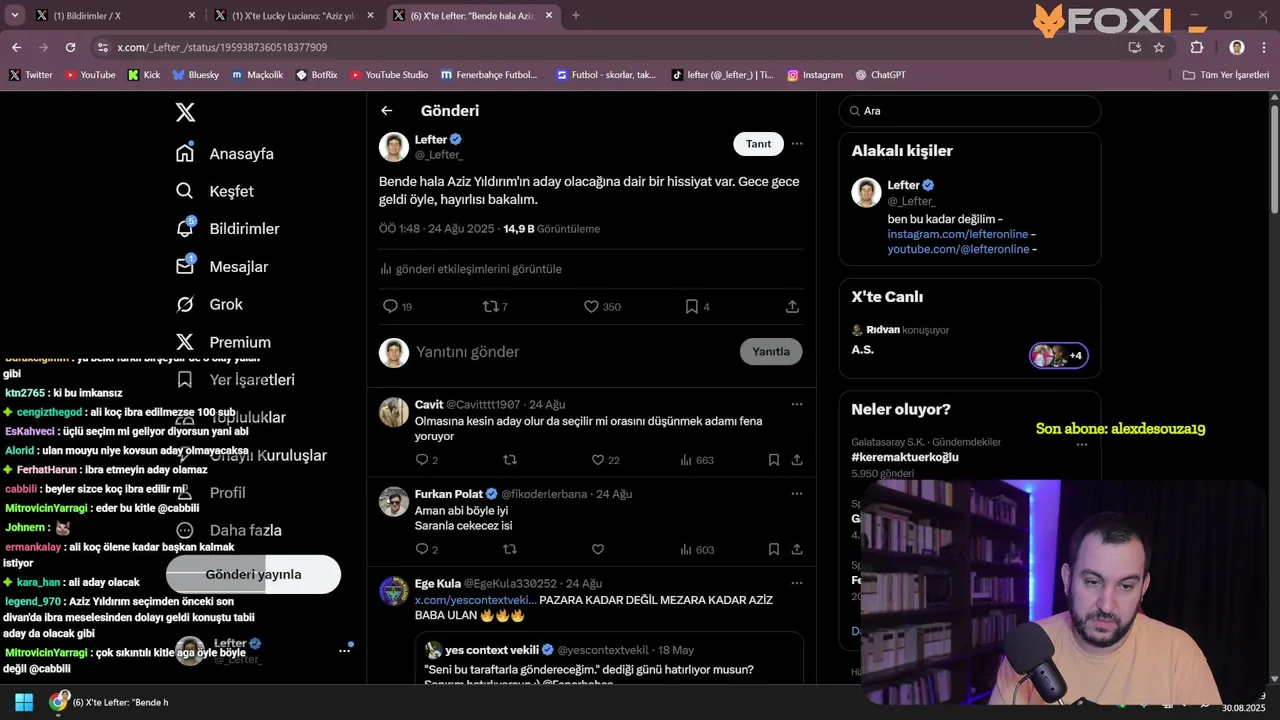
Task: Open x.com/yescontextvekil link in Ege Kula reply
Action: coord(476,600)
